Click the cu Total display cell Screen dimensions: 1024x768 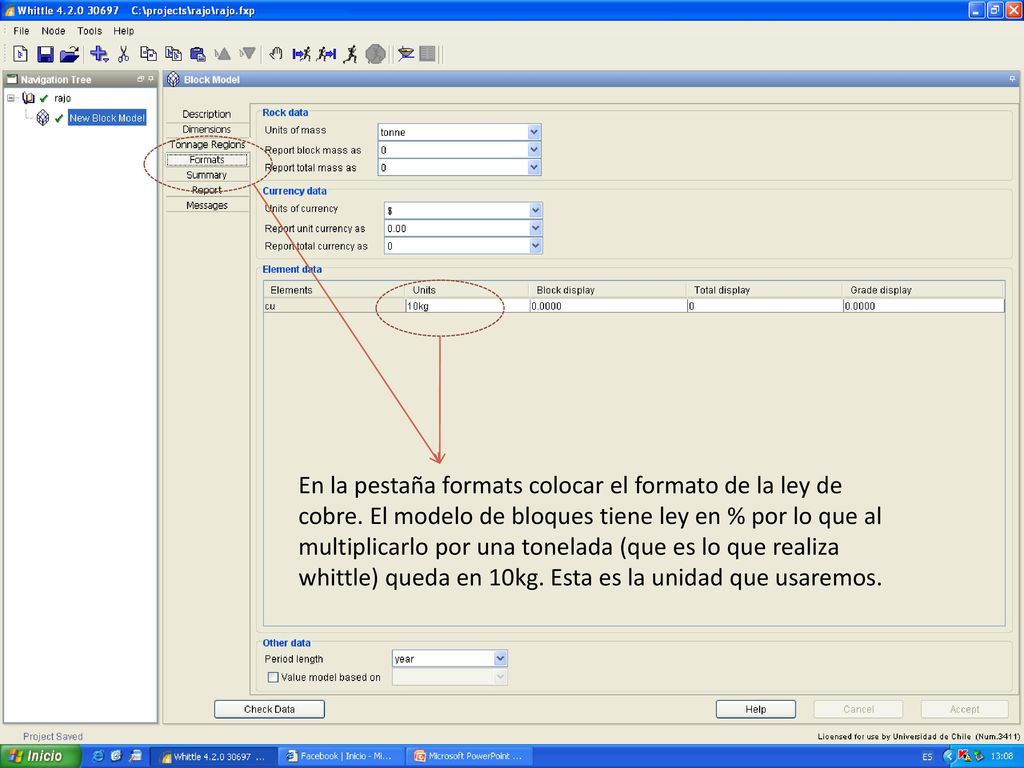point(765,306)
